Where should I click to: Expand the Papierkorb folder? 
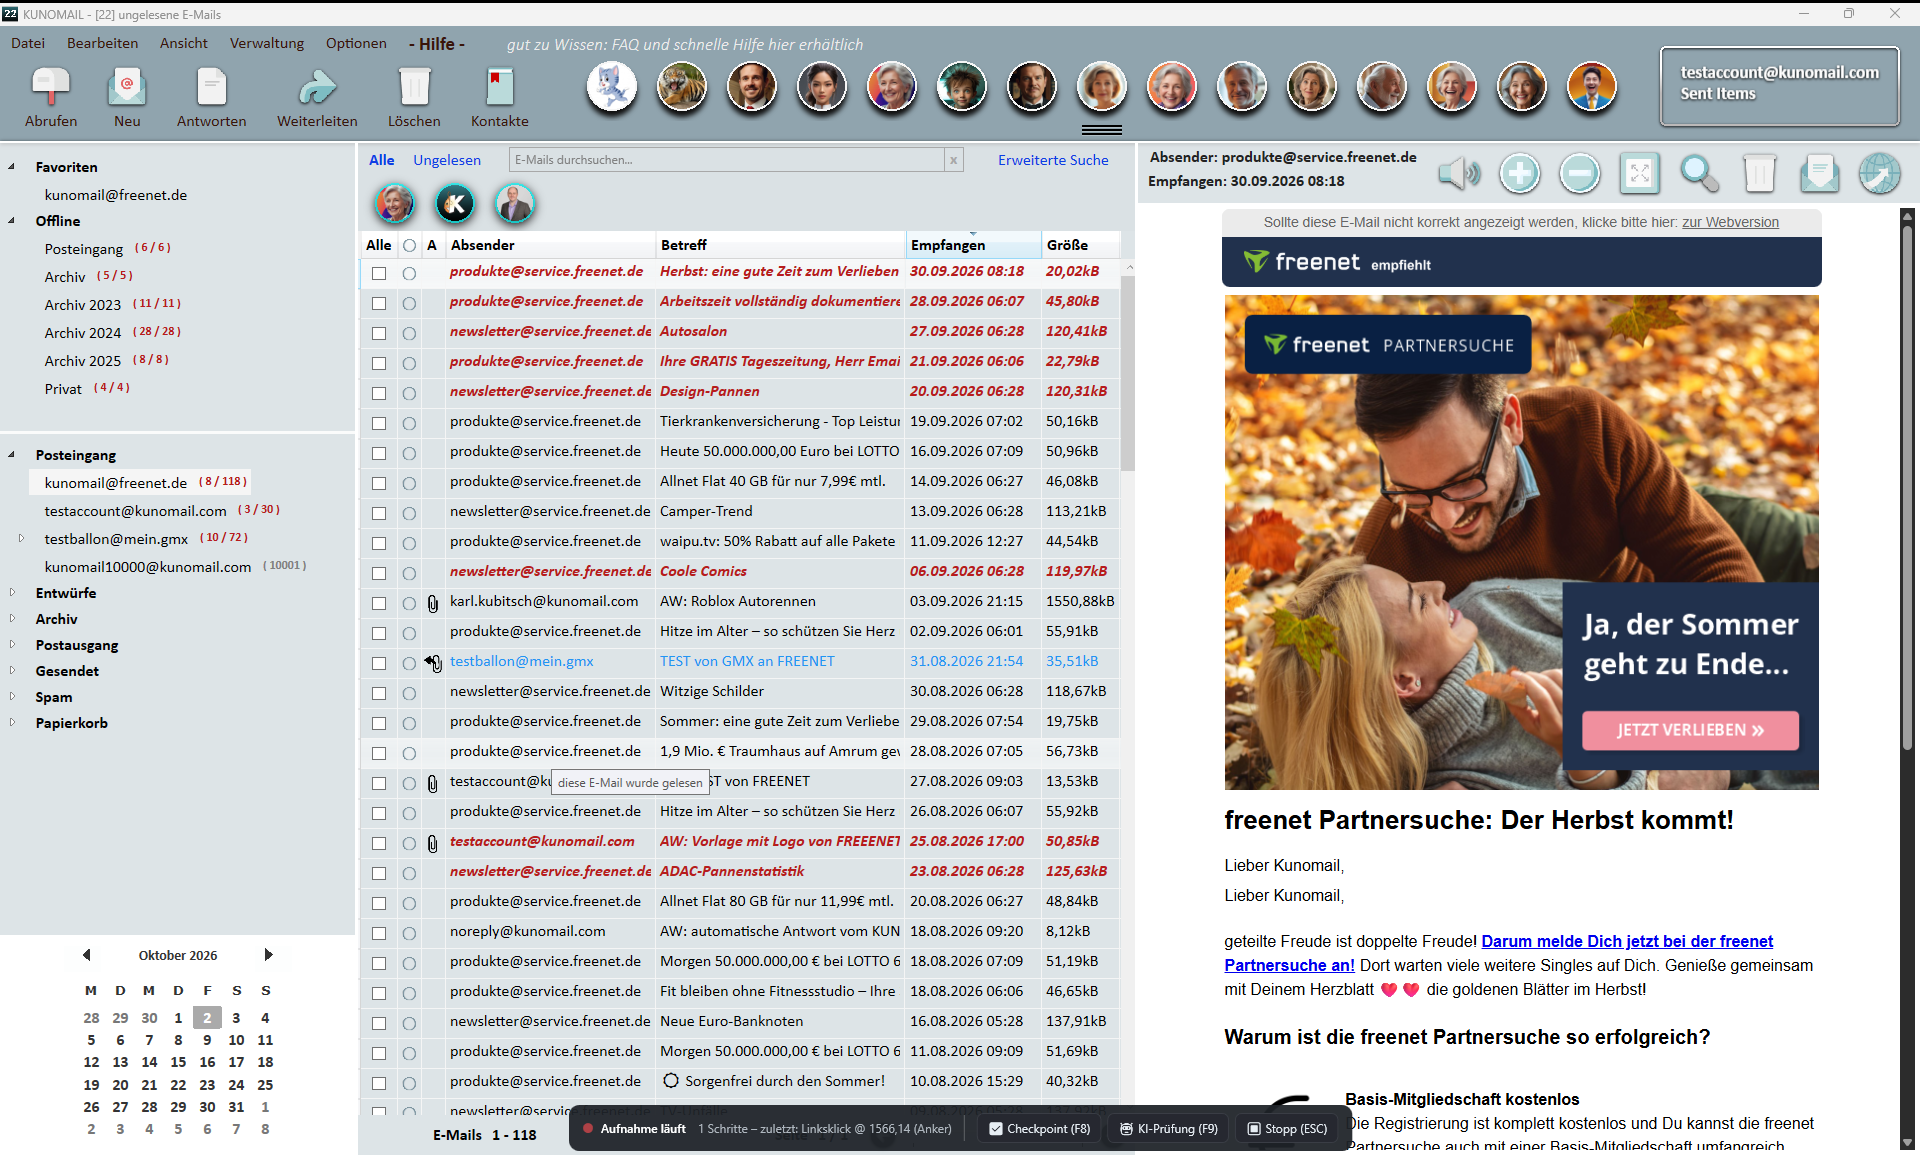click(12, 722)
